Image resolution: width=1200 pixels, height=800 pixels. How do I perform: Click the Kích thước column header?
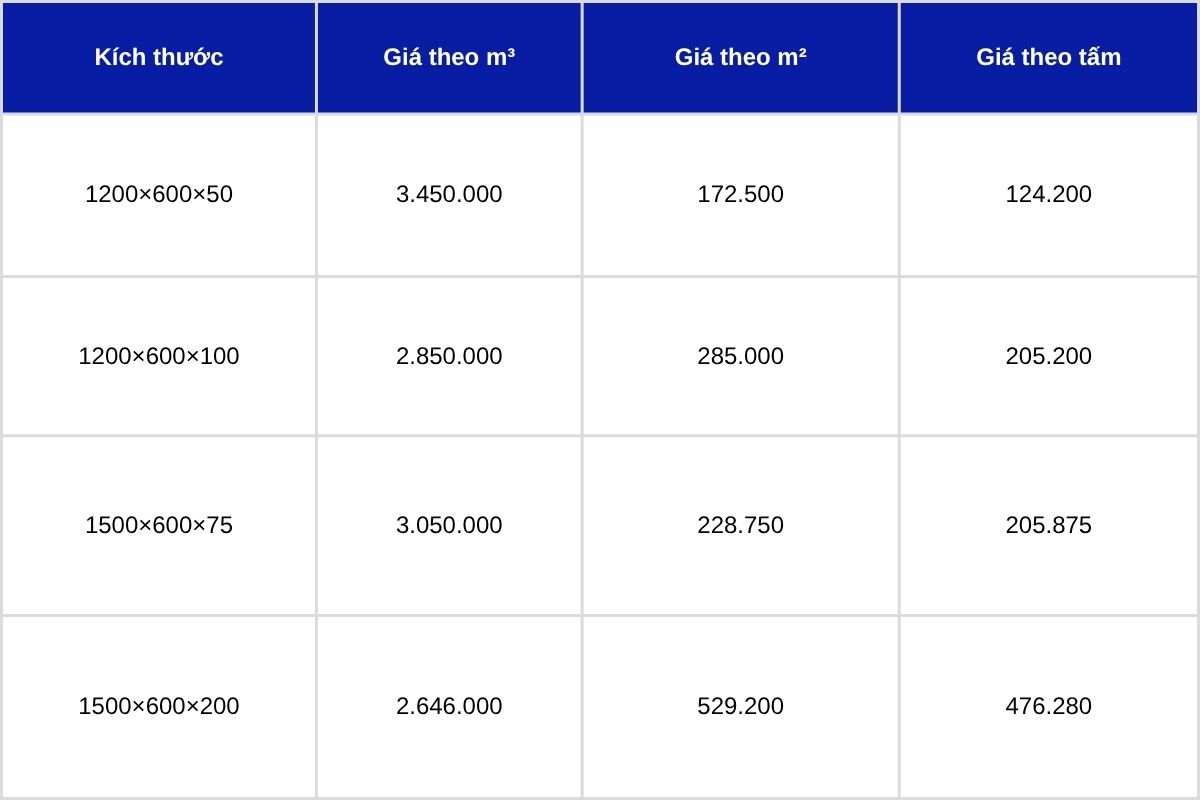coord(159,57)
